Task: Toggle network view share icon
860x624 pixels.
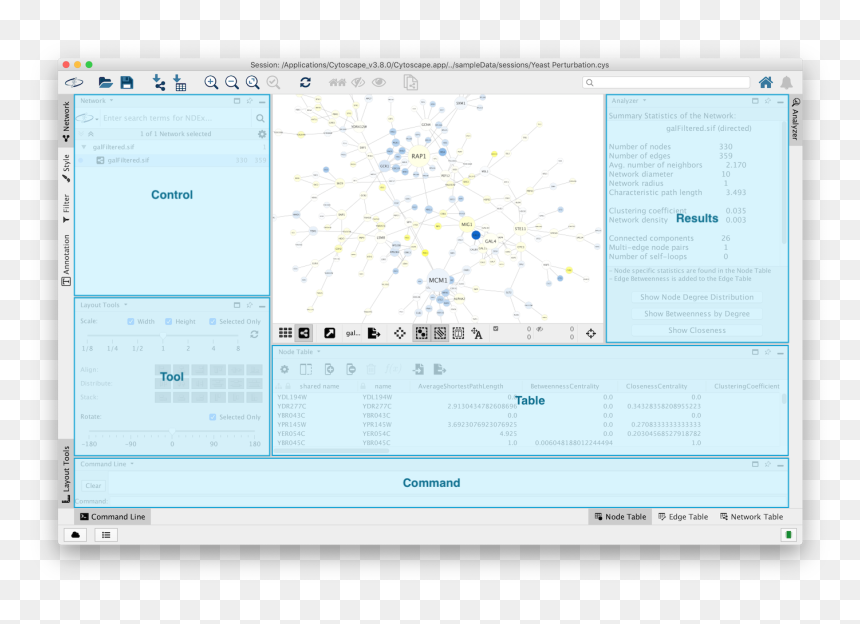Action: 304,333
